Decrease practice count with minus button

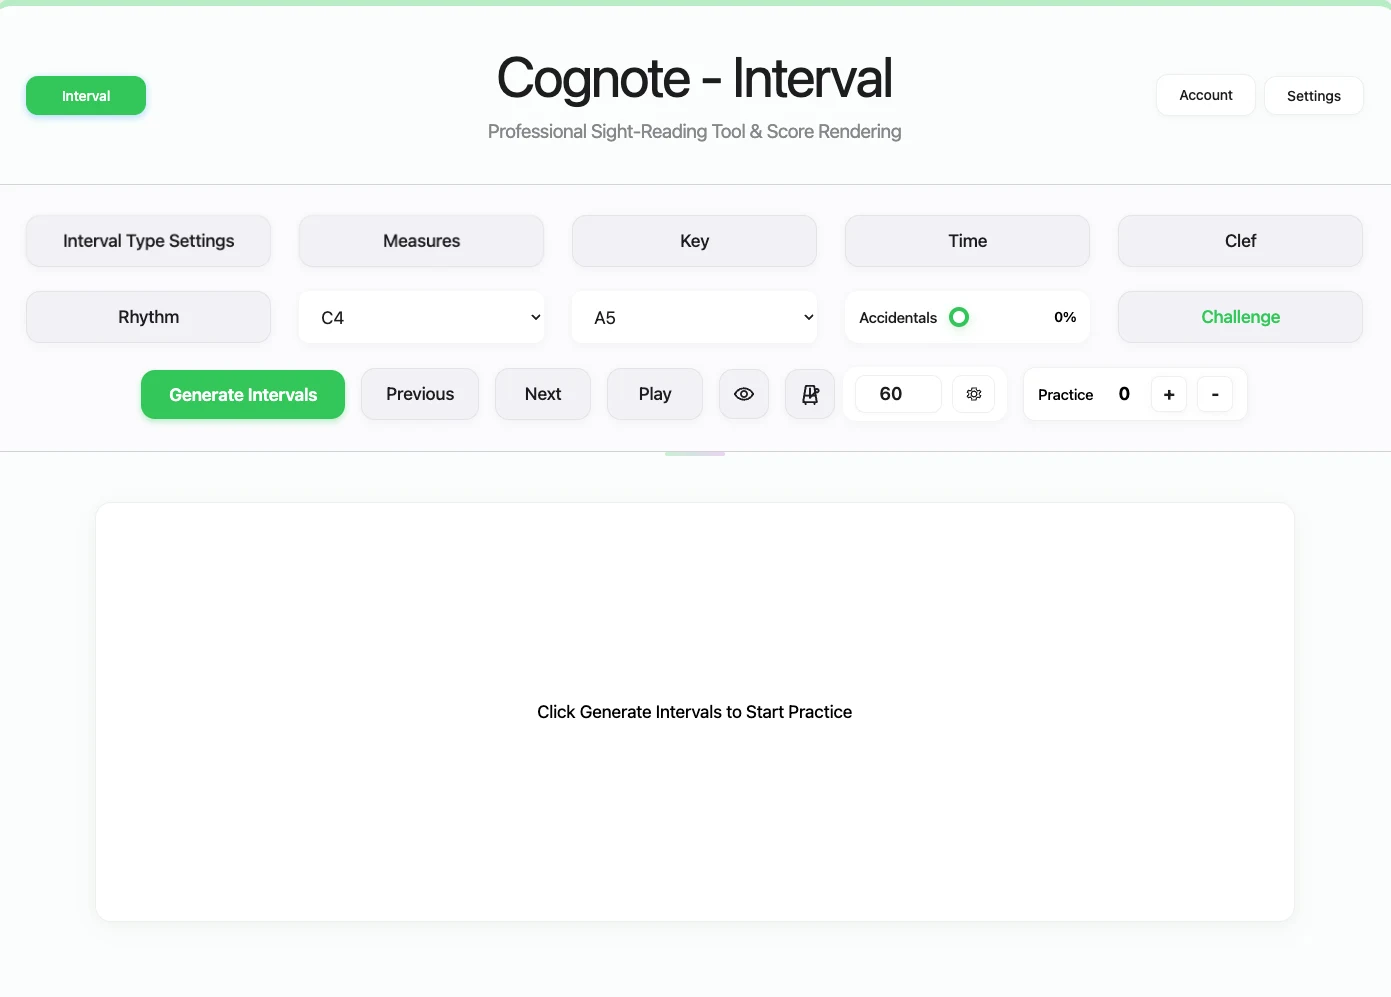1215,394
